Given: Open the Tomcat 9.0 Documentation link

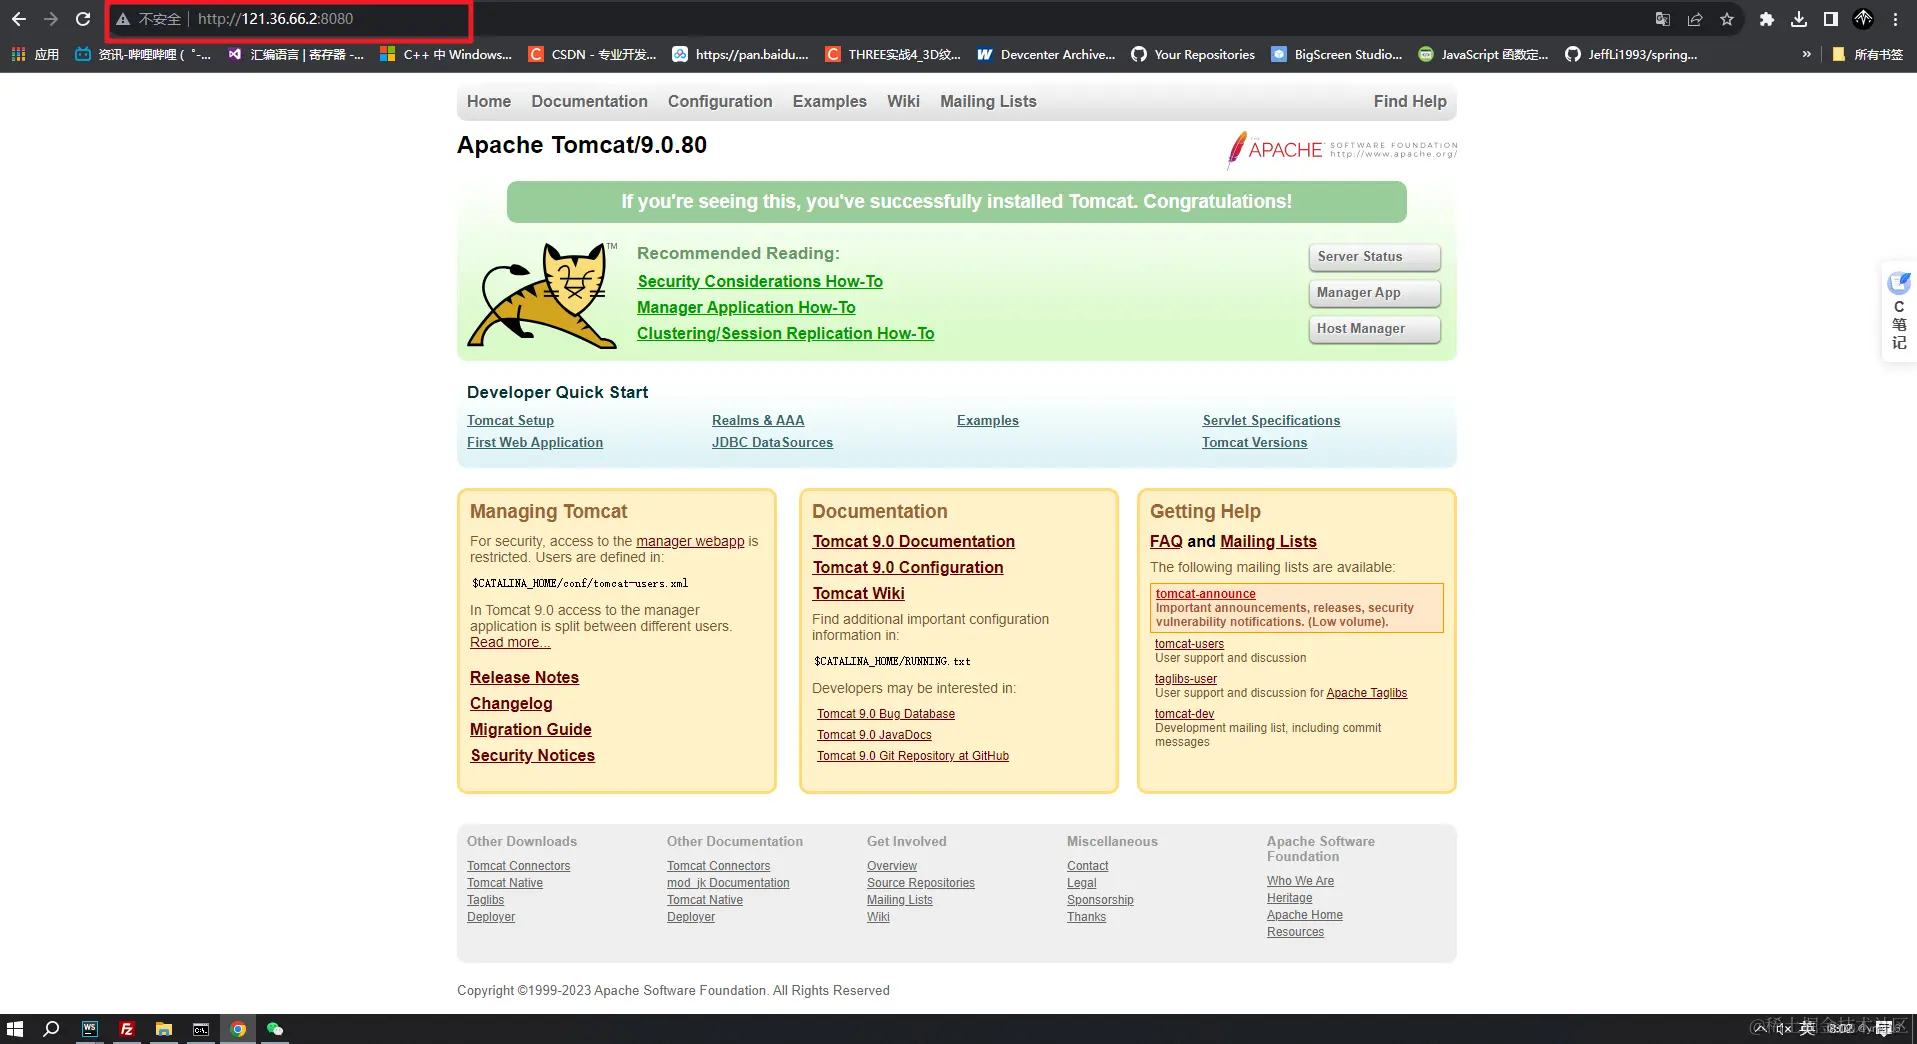Looking at the screenshot, I should point(913,541).
